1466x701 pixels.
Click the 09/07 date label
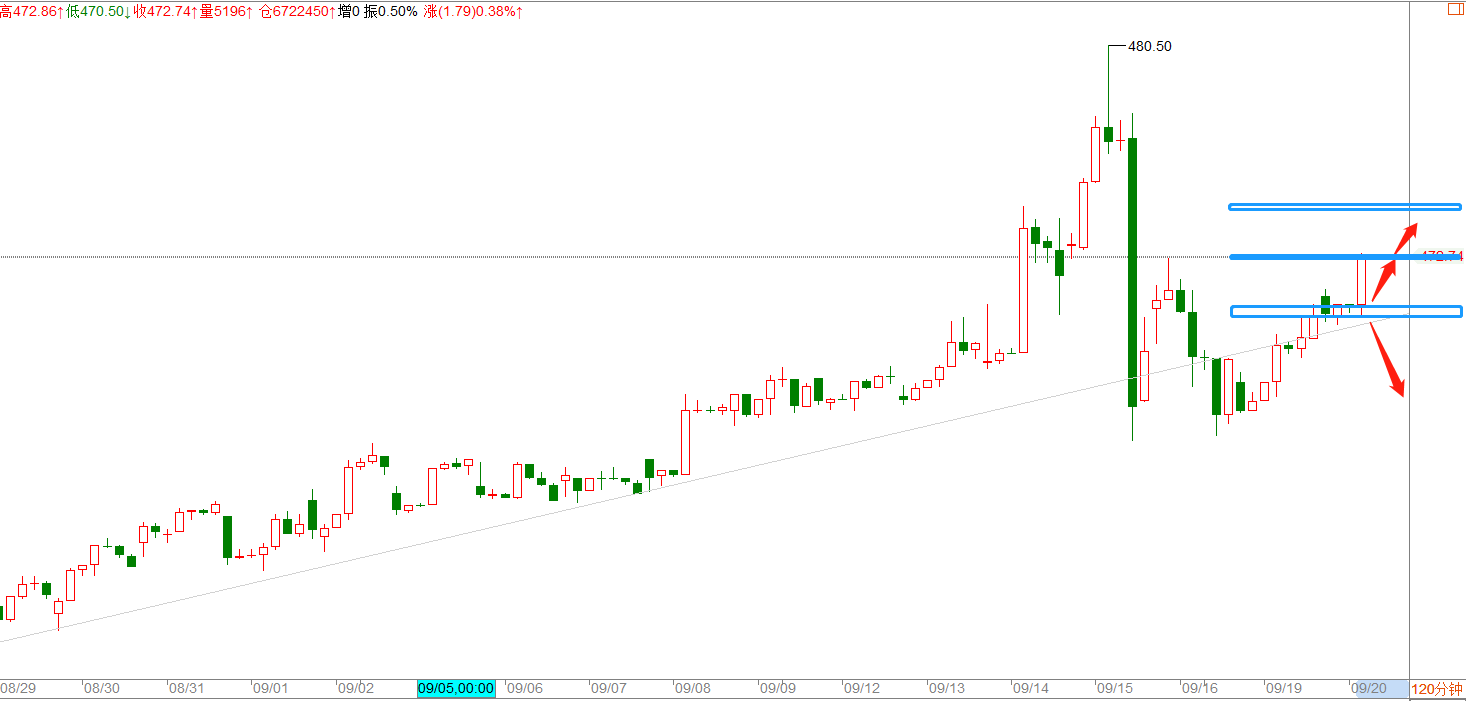tap(610, 689)
